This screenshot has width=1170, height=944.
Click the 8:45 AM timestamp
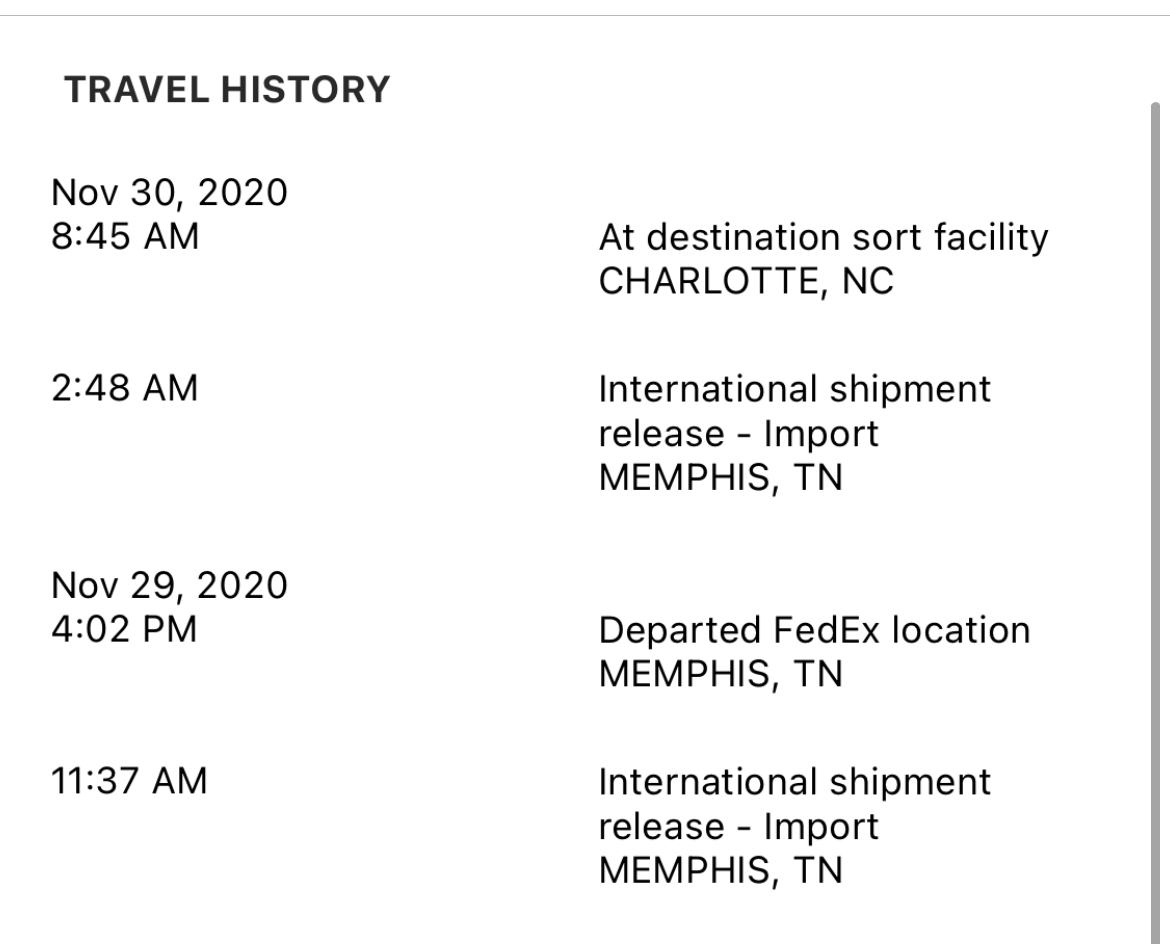point(125,237)
